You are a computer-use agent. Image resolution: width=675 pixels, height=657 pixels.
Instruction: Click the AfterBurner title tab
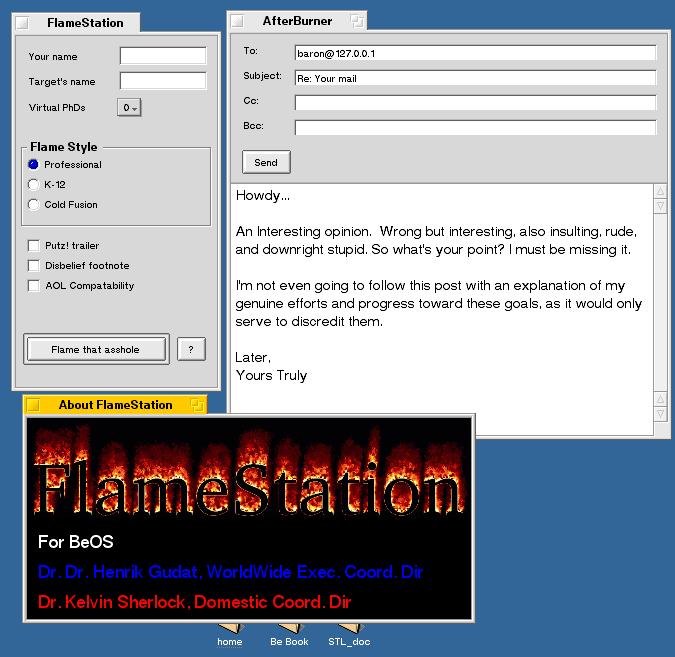click(x=297, y=21)
